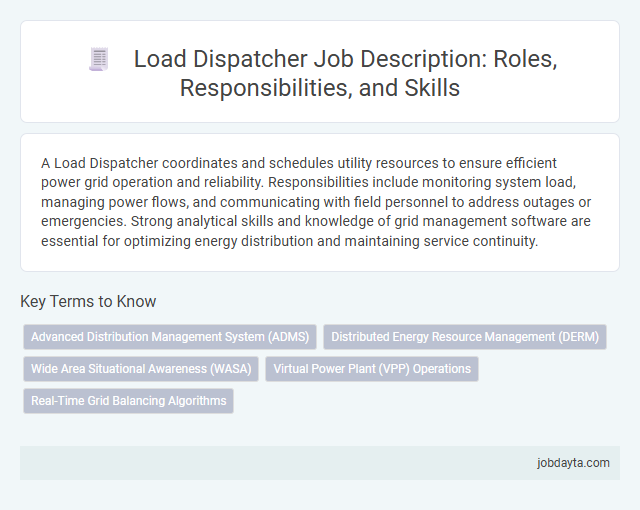Open the Advanced Distribution Management System (ADMS) tag

click(x=170, y=337)
